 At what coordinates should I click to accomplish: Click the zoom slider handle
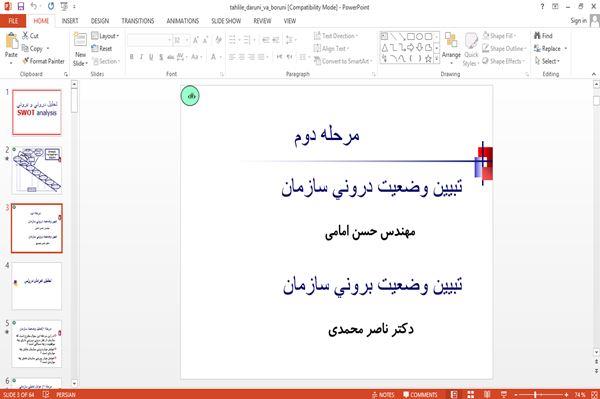click(x=536, y=394)
